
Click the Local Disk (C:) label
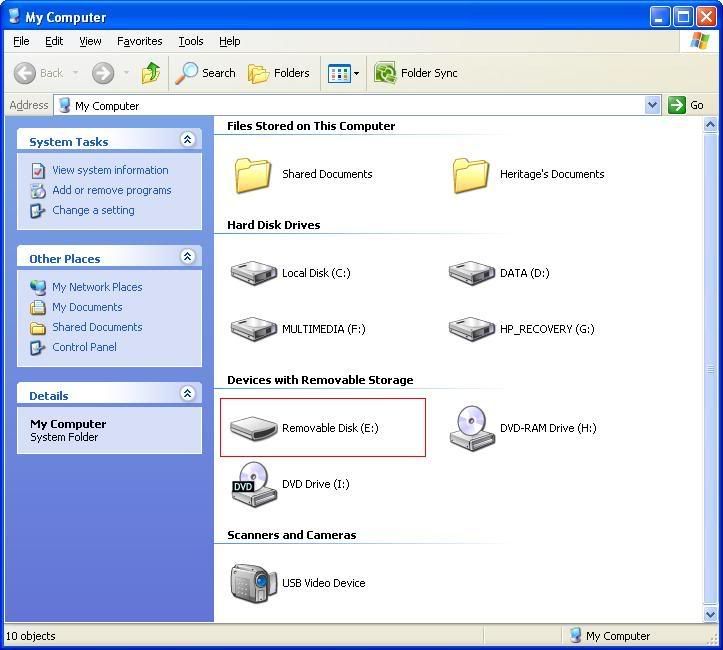[x=316, y=273]
